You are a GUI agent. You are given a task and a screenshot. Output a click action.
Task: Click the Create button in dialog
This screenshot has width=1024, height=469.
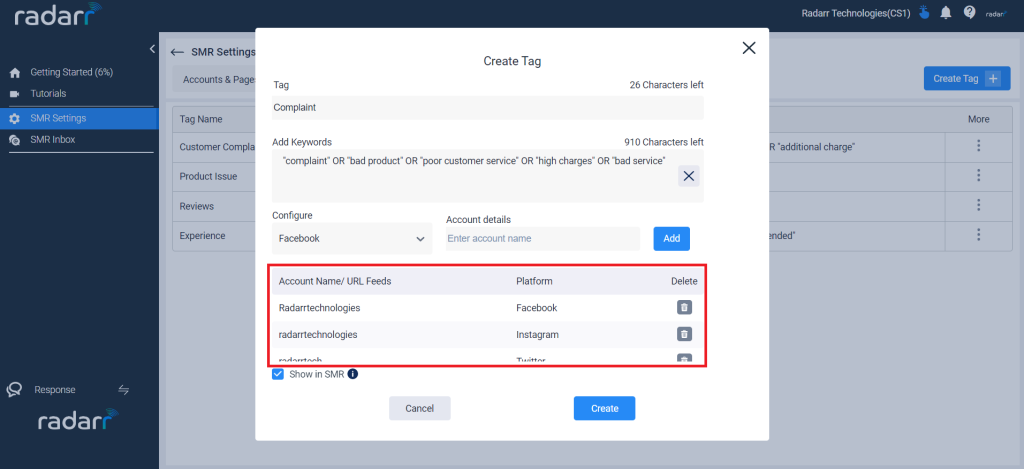coord(605,408)
